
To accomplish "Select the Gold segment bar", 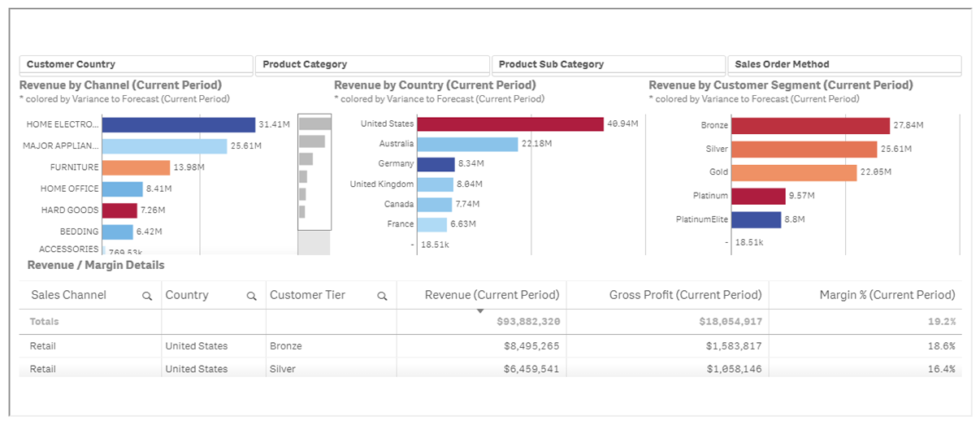I will tap(794, 172).
